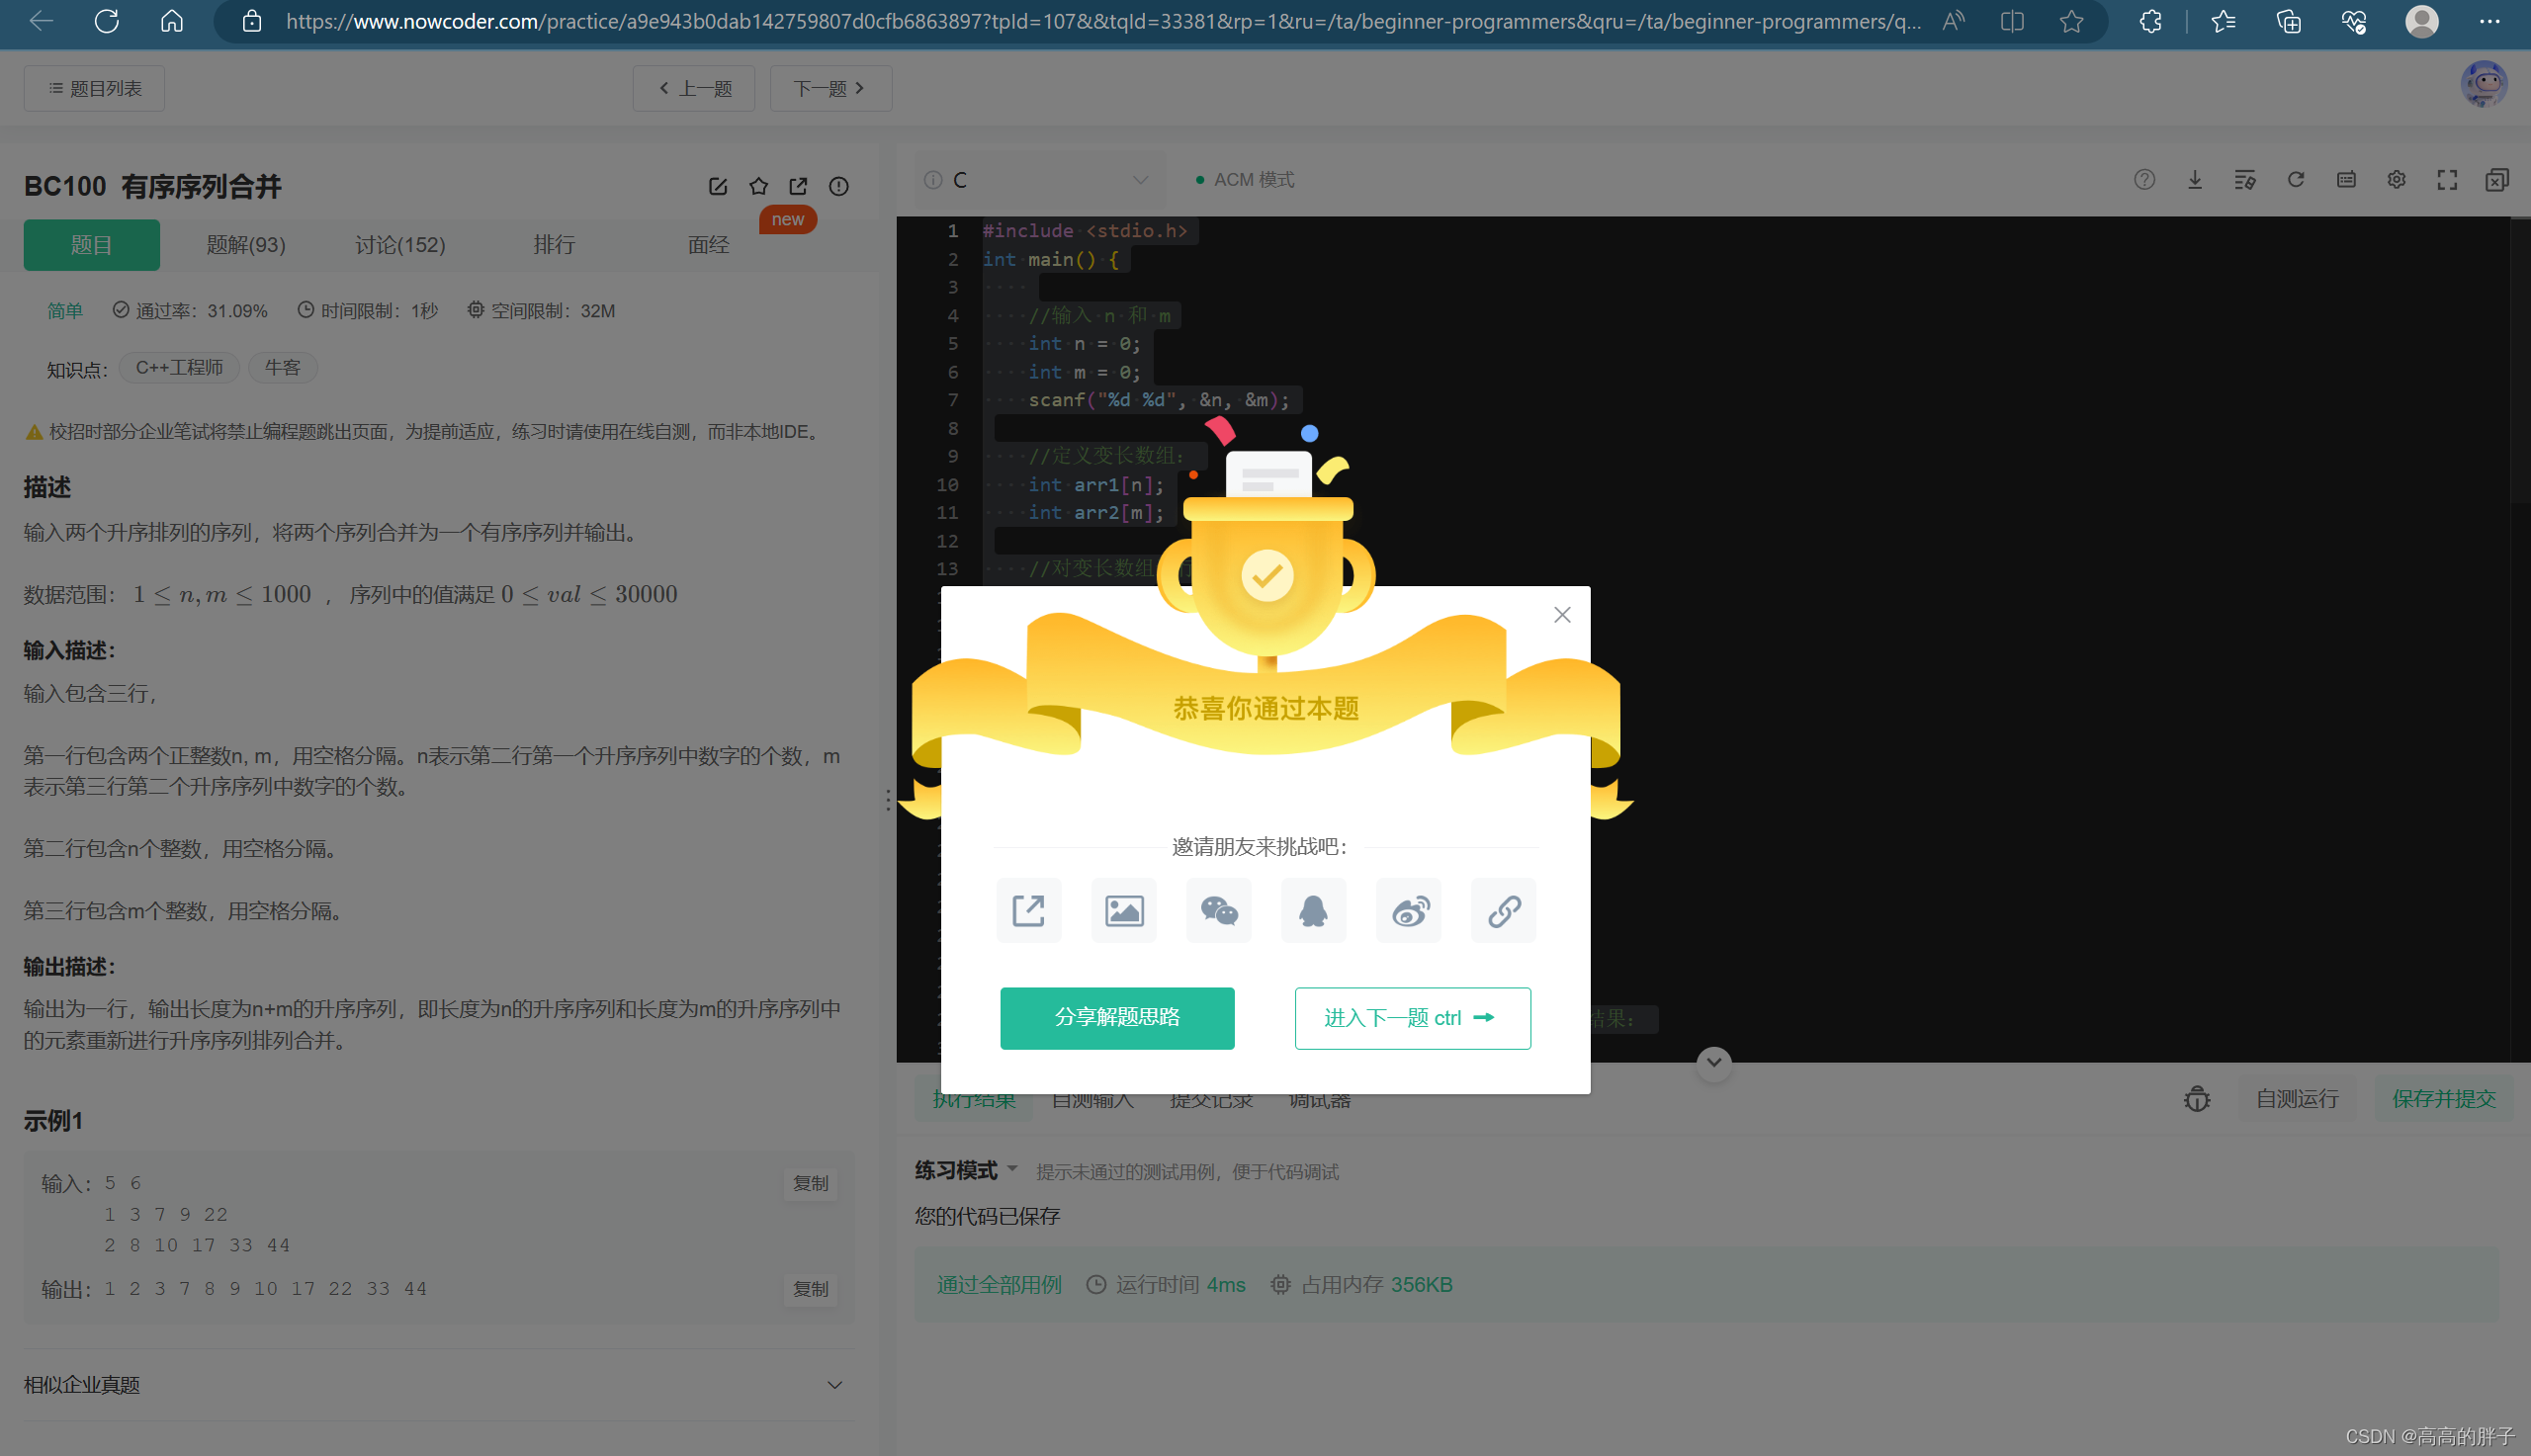This screenshot has width=2531, height=1456.
Task: Click ACM 模式 label
Action: (1253, 180)
